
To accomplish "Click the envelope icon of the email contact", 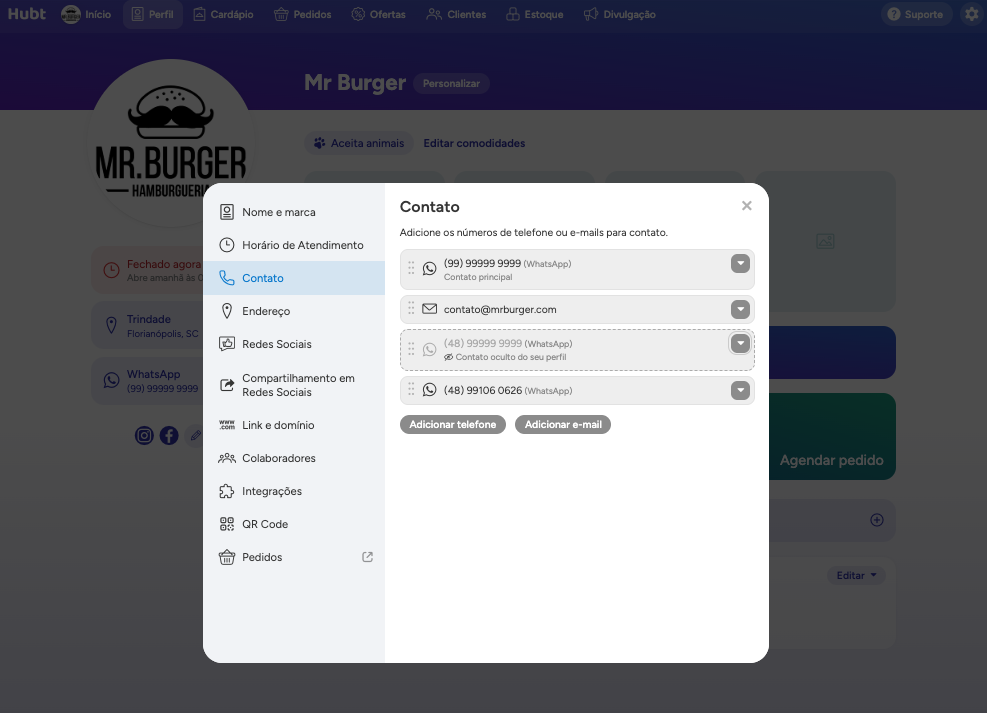I will click(429, 309).
